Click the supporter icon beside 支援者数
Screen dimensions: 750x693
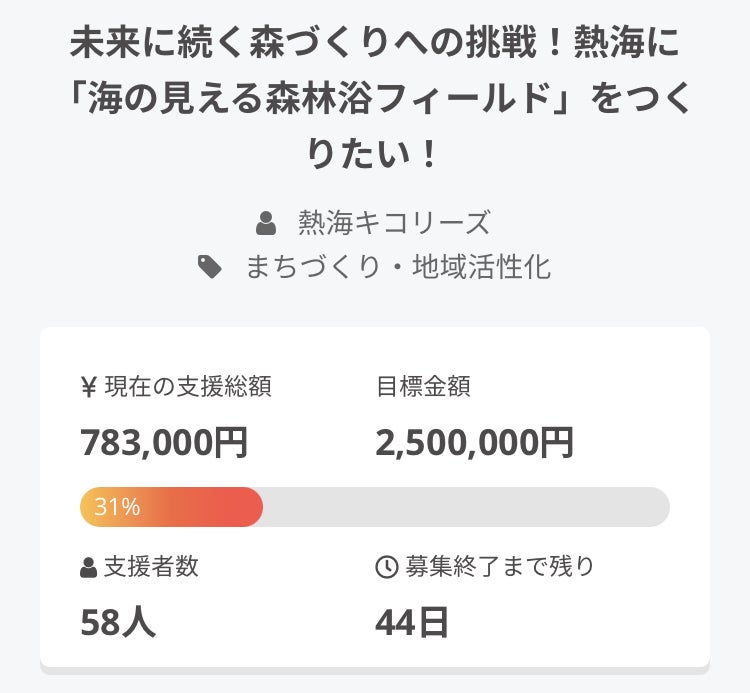point(88,567)
